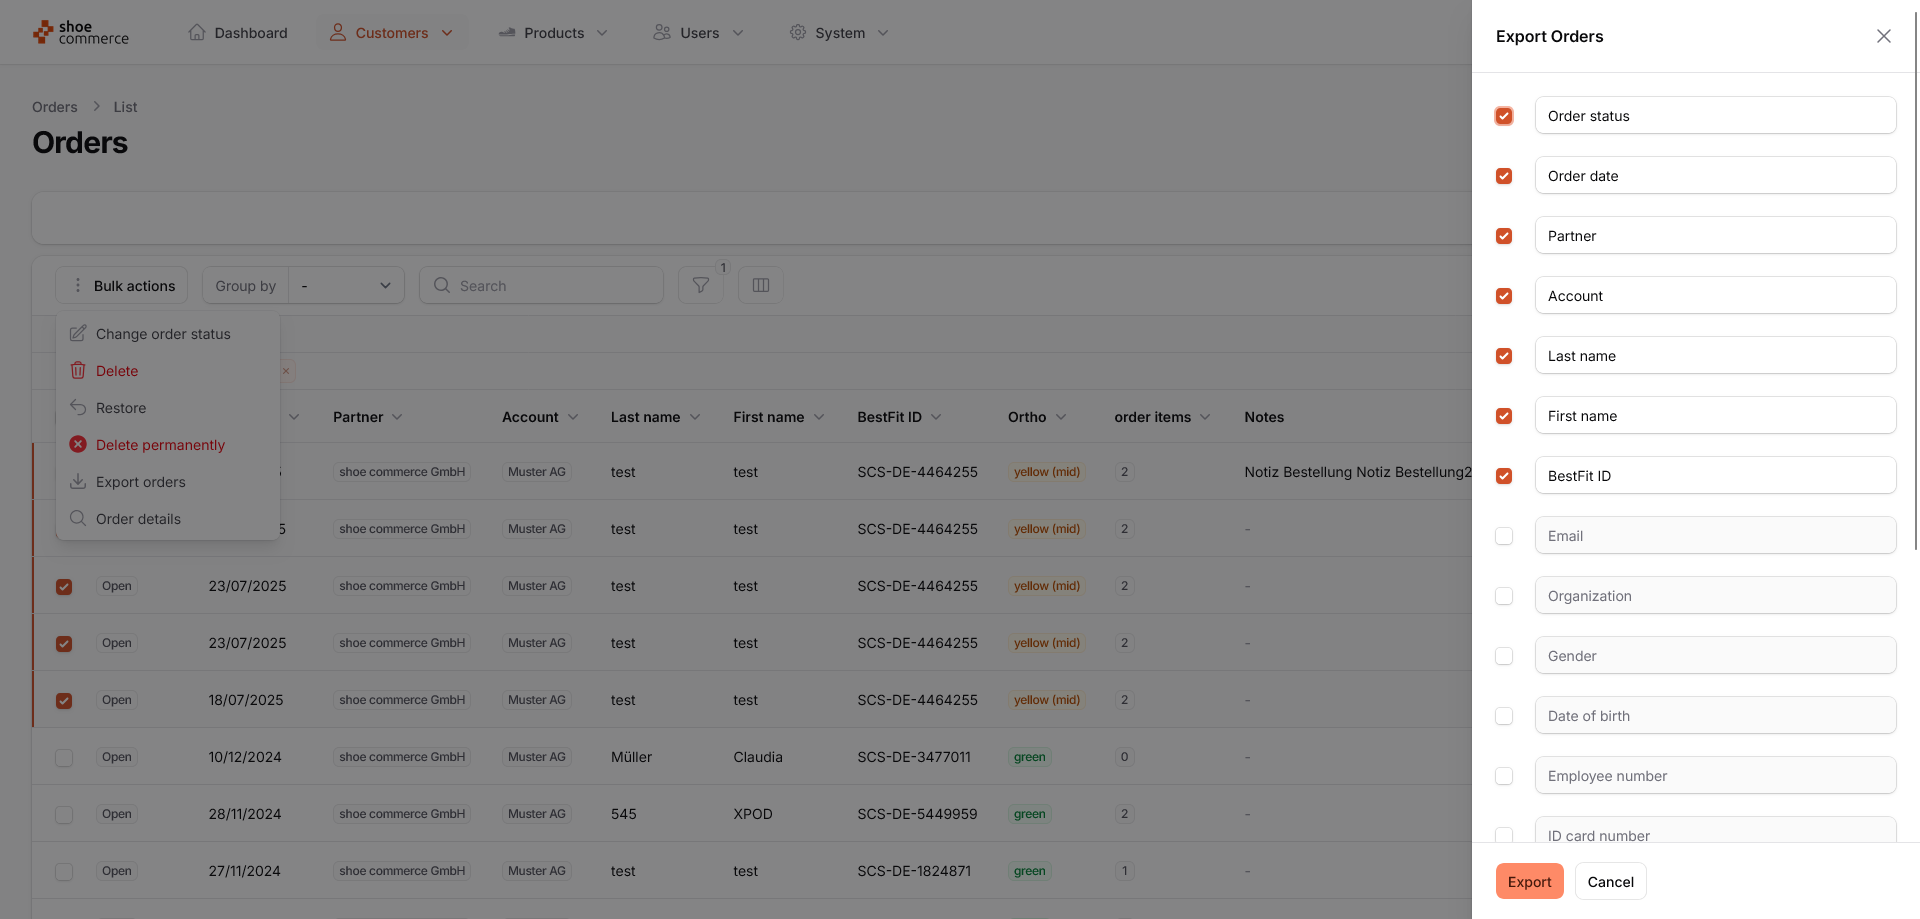Click the filter funnel icon
Viewport: 1920px width, 919px height.
(x=700, y=285)
